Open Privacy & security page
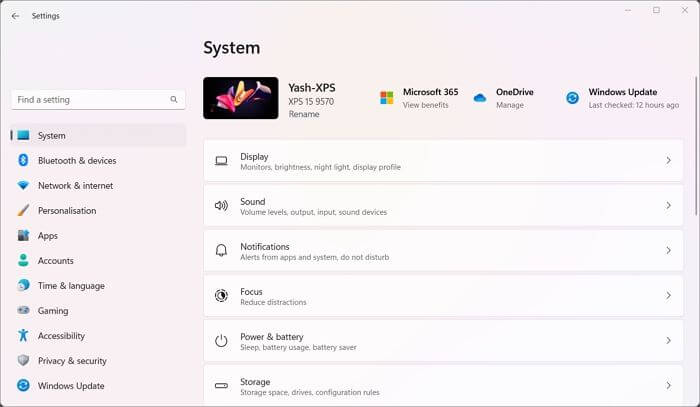 [x=98, y=360]
